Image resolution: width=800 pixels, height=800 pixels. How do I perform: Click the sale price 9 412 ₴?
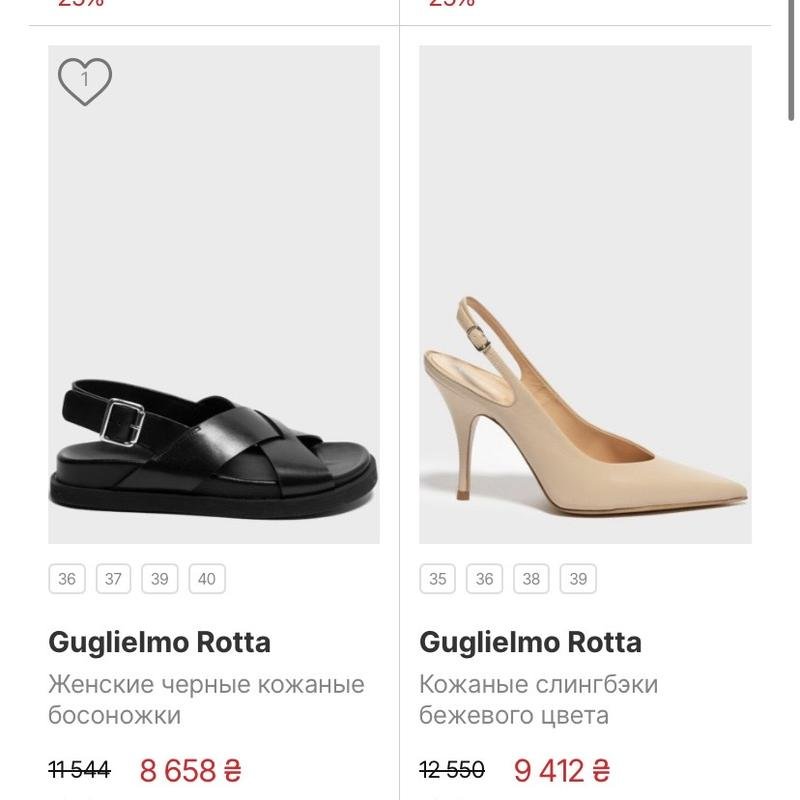(x=561, y=771)
